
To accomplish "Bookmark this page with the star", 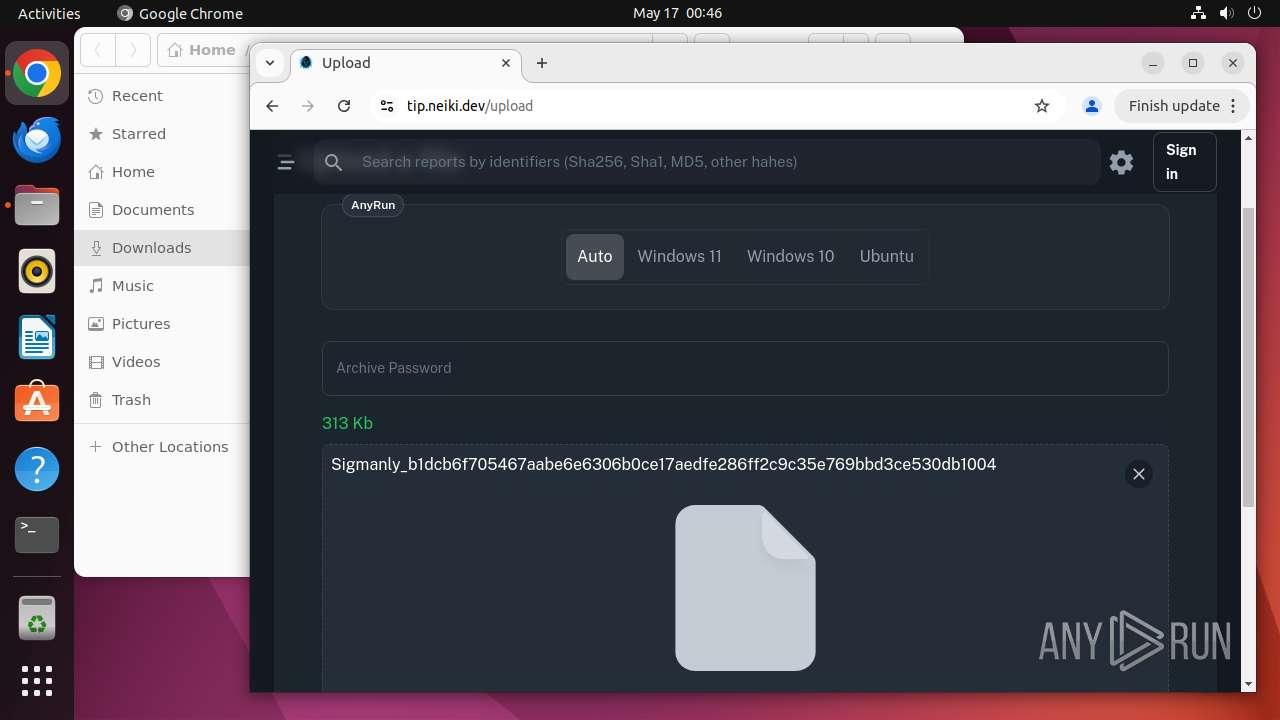I will [1042, 106].
